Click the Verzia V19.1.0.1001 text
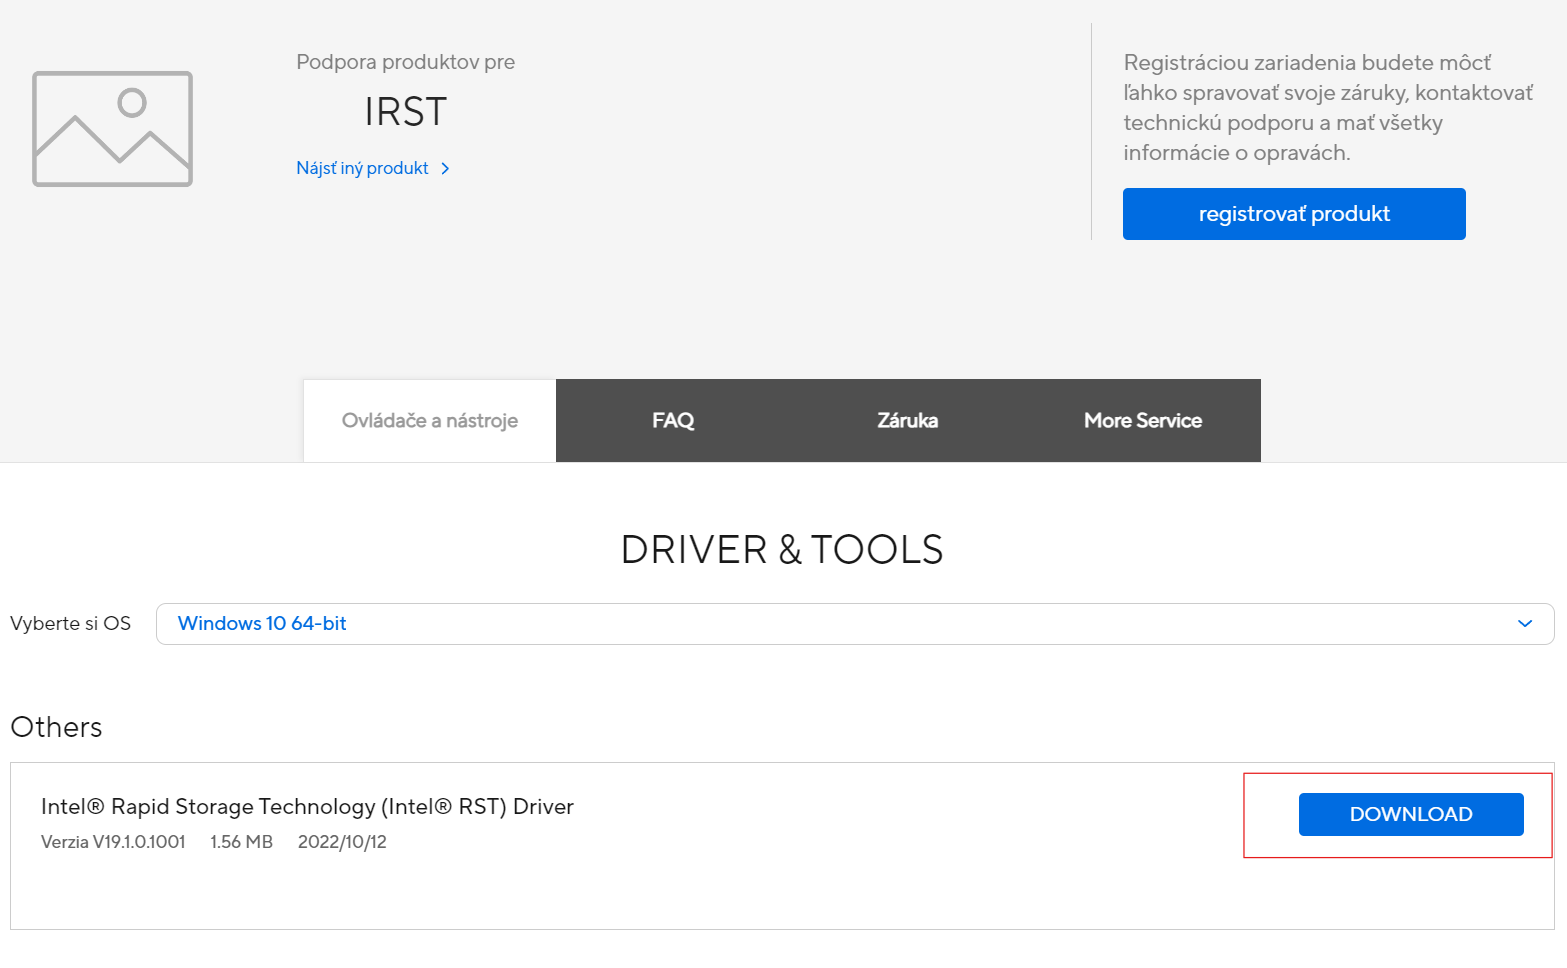Viewport: 1567px width, 968px height. (x=113, y=842)
